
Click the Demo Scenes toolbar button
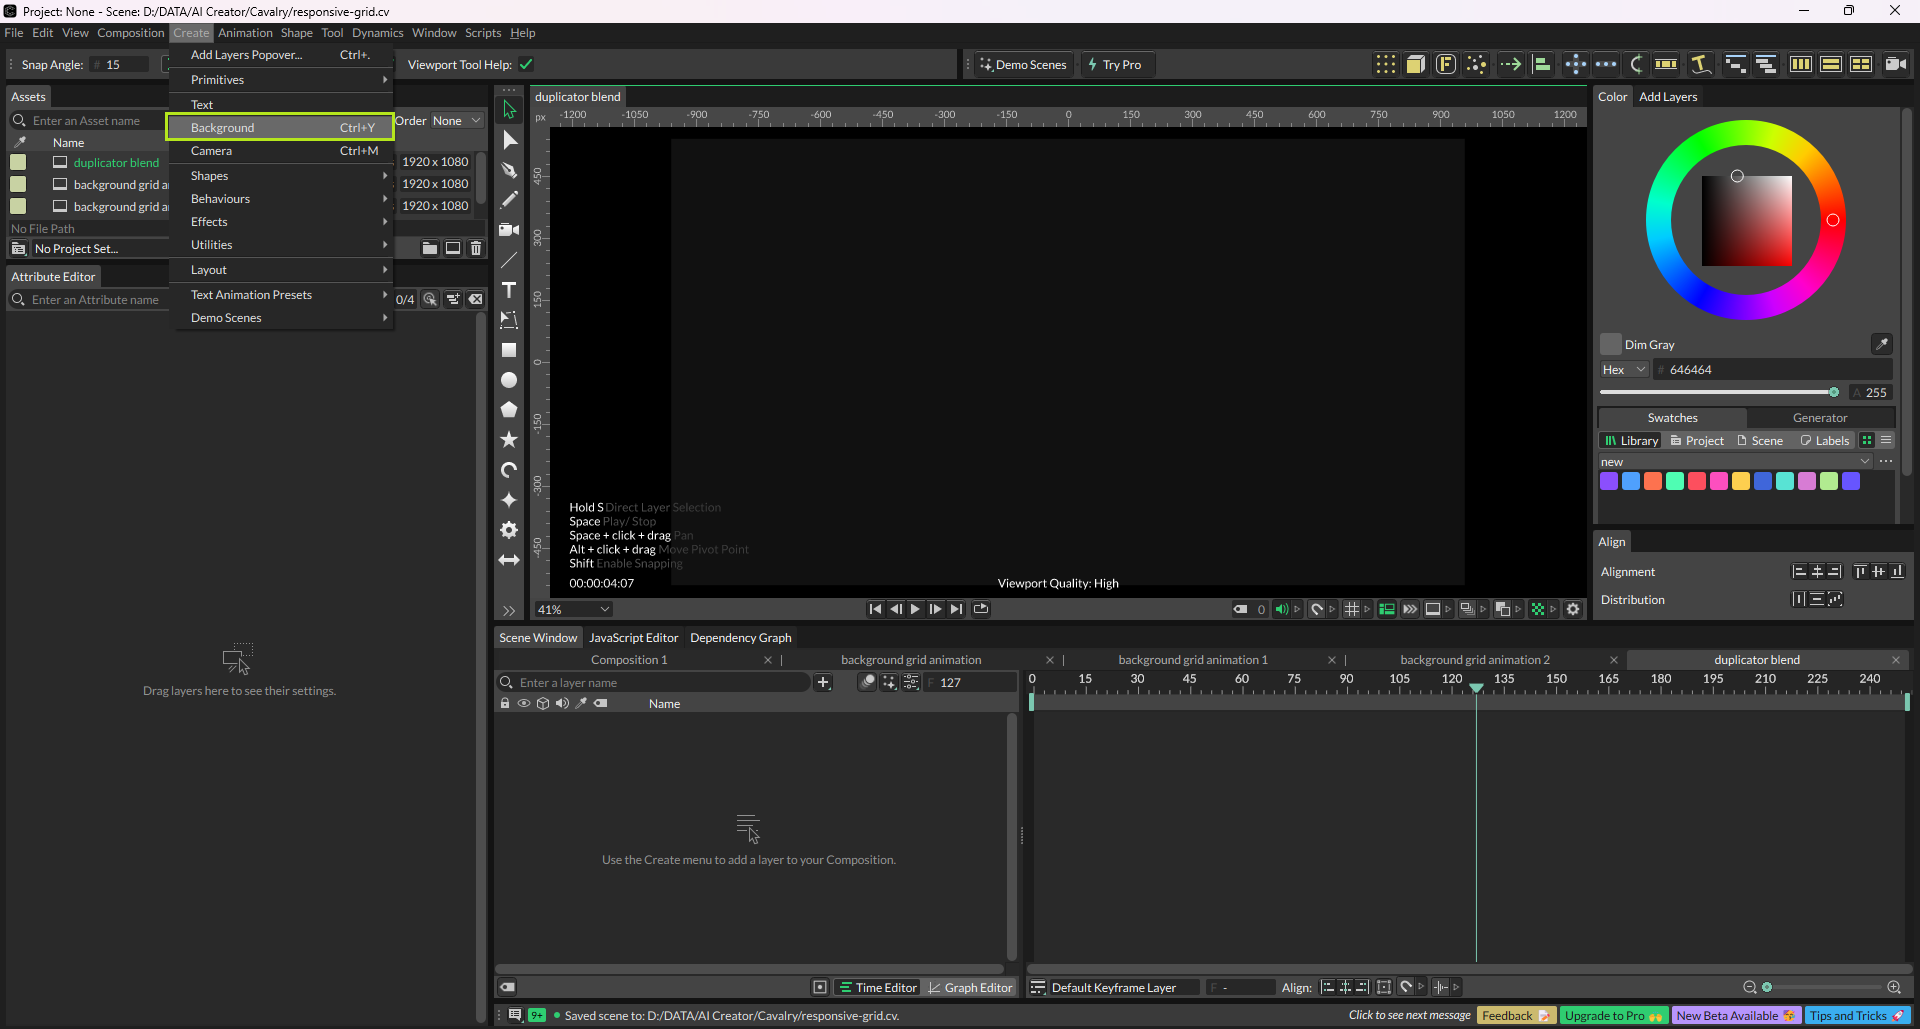pyautogui.click(x=1024, y=65)
